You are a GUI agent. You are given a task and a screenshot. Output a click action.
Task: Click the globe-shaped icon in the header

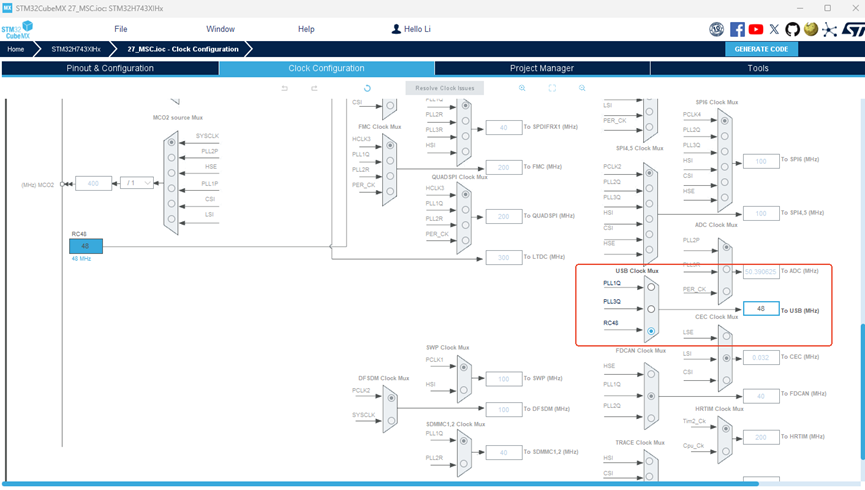click(811, 29)
